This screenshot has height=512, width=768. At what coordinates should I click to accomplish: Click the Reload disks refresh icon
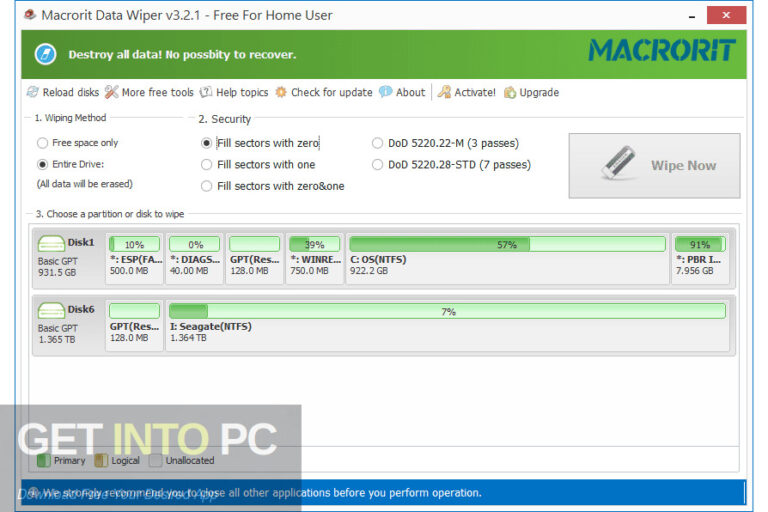tap(33, 92)
